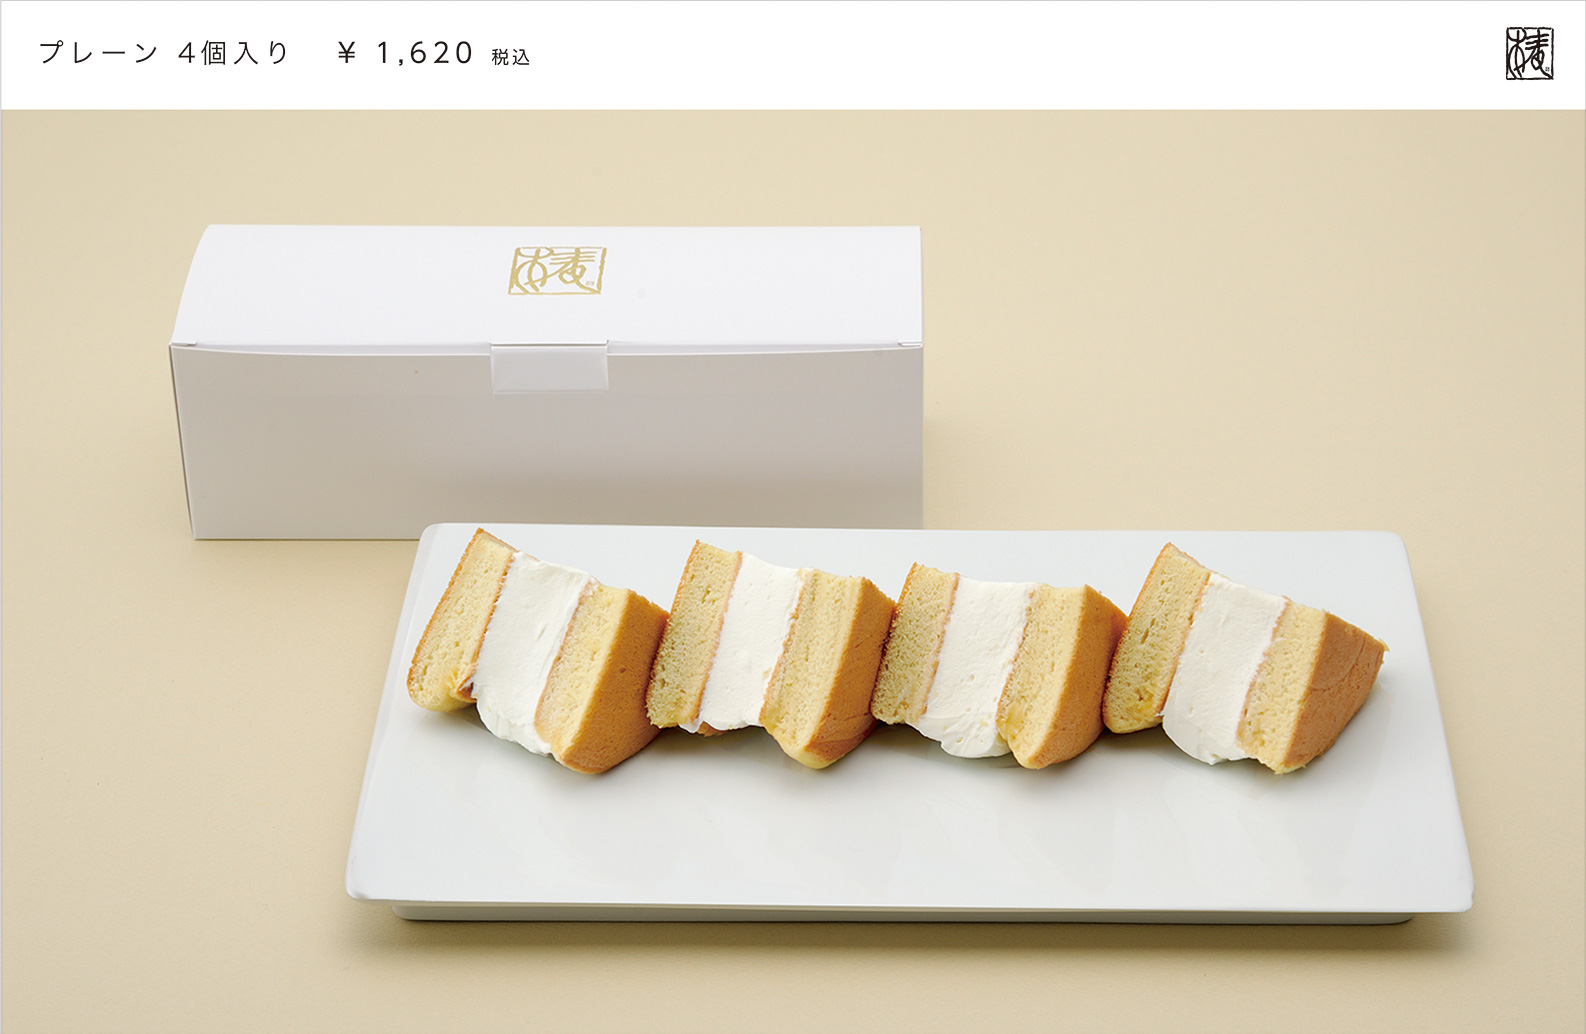Viewport: 1586px width, 1034px height.
Task: Click the 税込 tax-included label
Action: [511, 57]
